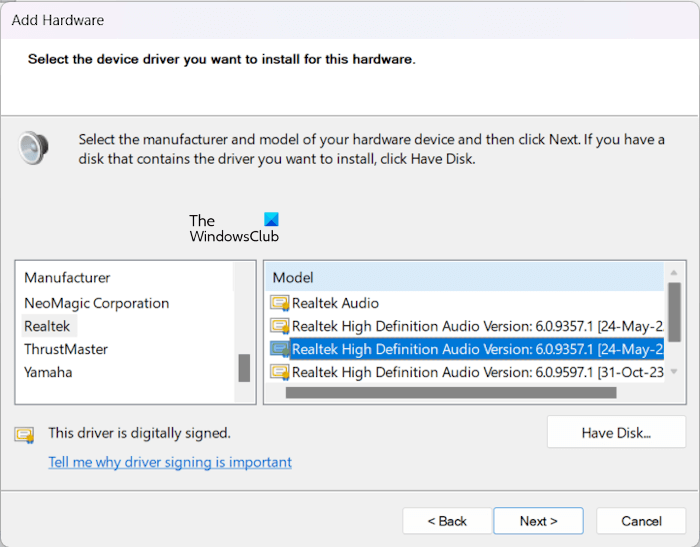The width and height of the screenshot is (700, 547).
Task: Click the certificate icon of the highlighted driver row
Action: pos(280,349)
